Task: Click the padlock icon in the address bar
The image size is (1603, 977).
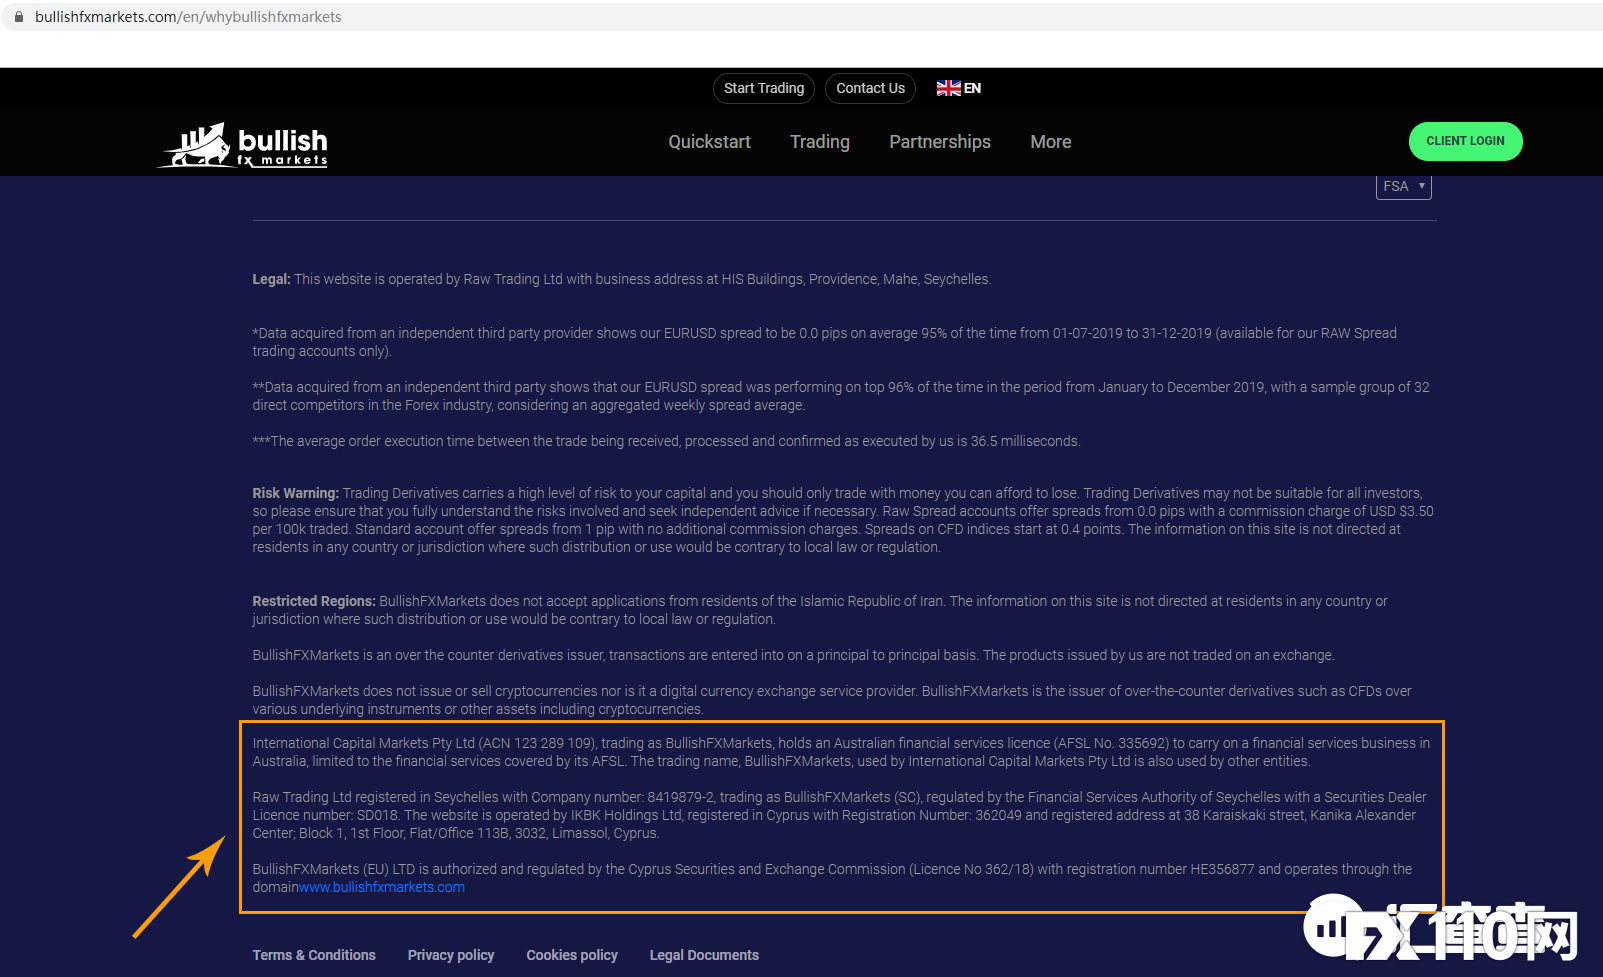Action: coord(18,17)
